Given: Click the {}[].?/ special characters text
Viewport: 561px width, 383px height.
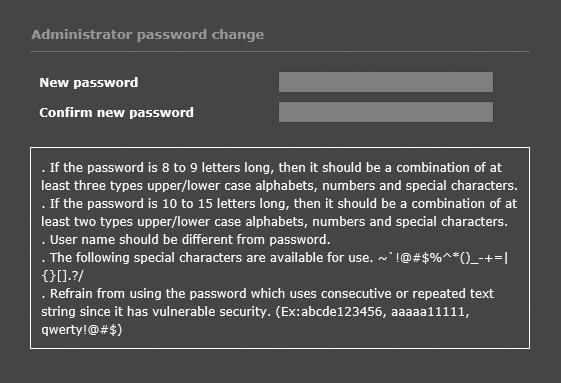Looking at the screenshot, I should 62,276.
